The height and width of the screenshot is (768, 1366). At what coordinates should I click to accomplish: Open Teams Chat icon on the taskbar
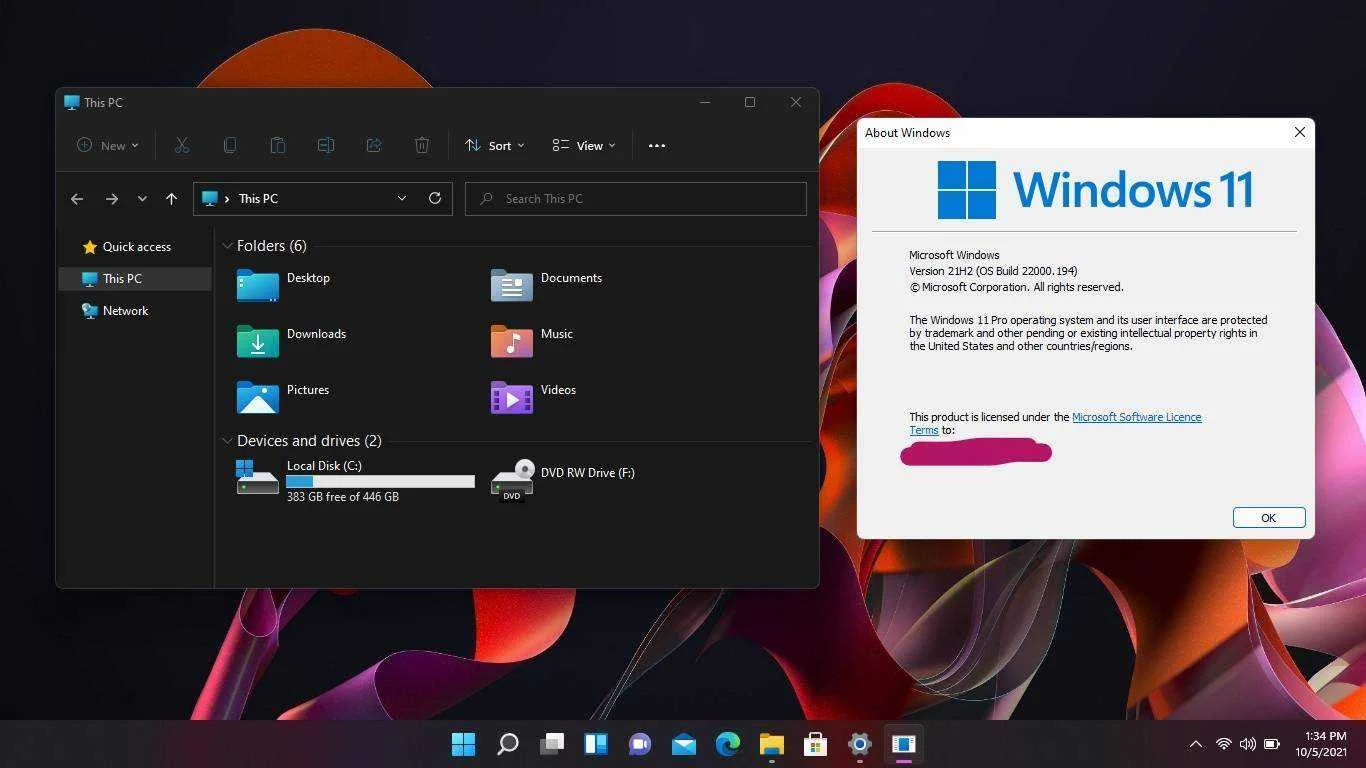click(640, 744)
